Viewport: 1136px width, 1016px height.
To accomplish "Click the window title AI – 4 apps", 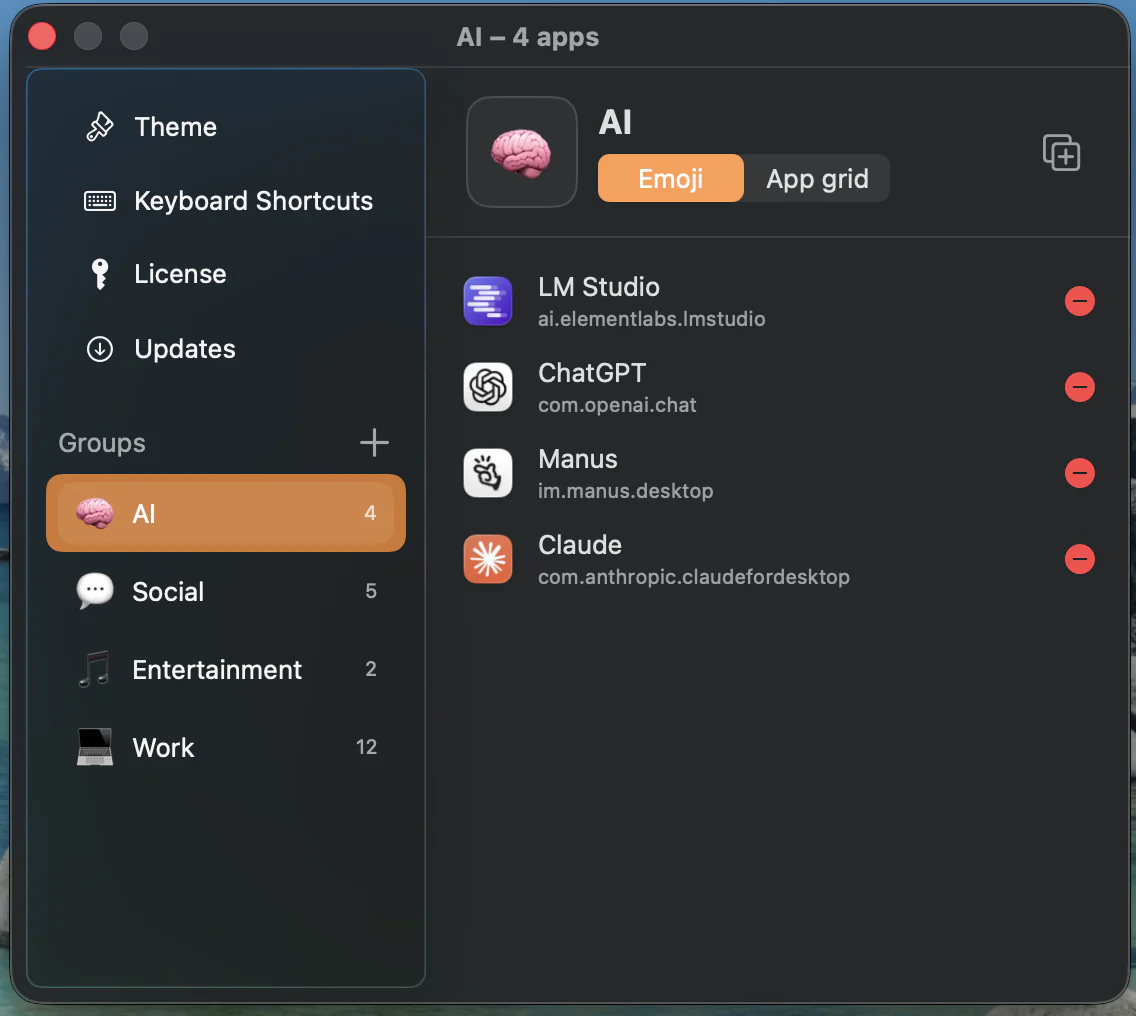I will 527,37.
